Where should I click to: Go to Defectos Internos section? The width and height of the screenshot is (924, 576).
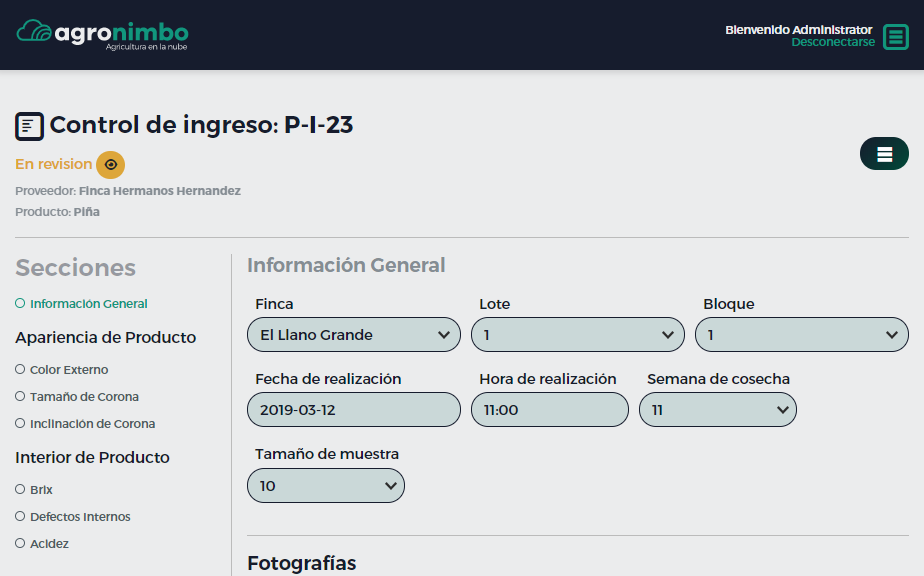pos(80,517)
